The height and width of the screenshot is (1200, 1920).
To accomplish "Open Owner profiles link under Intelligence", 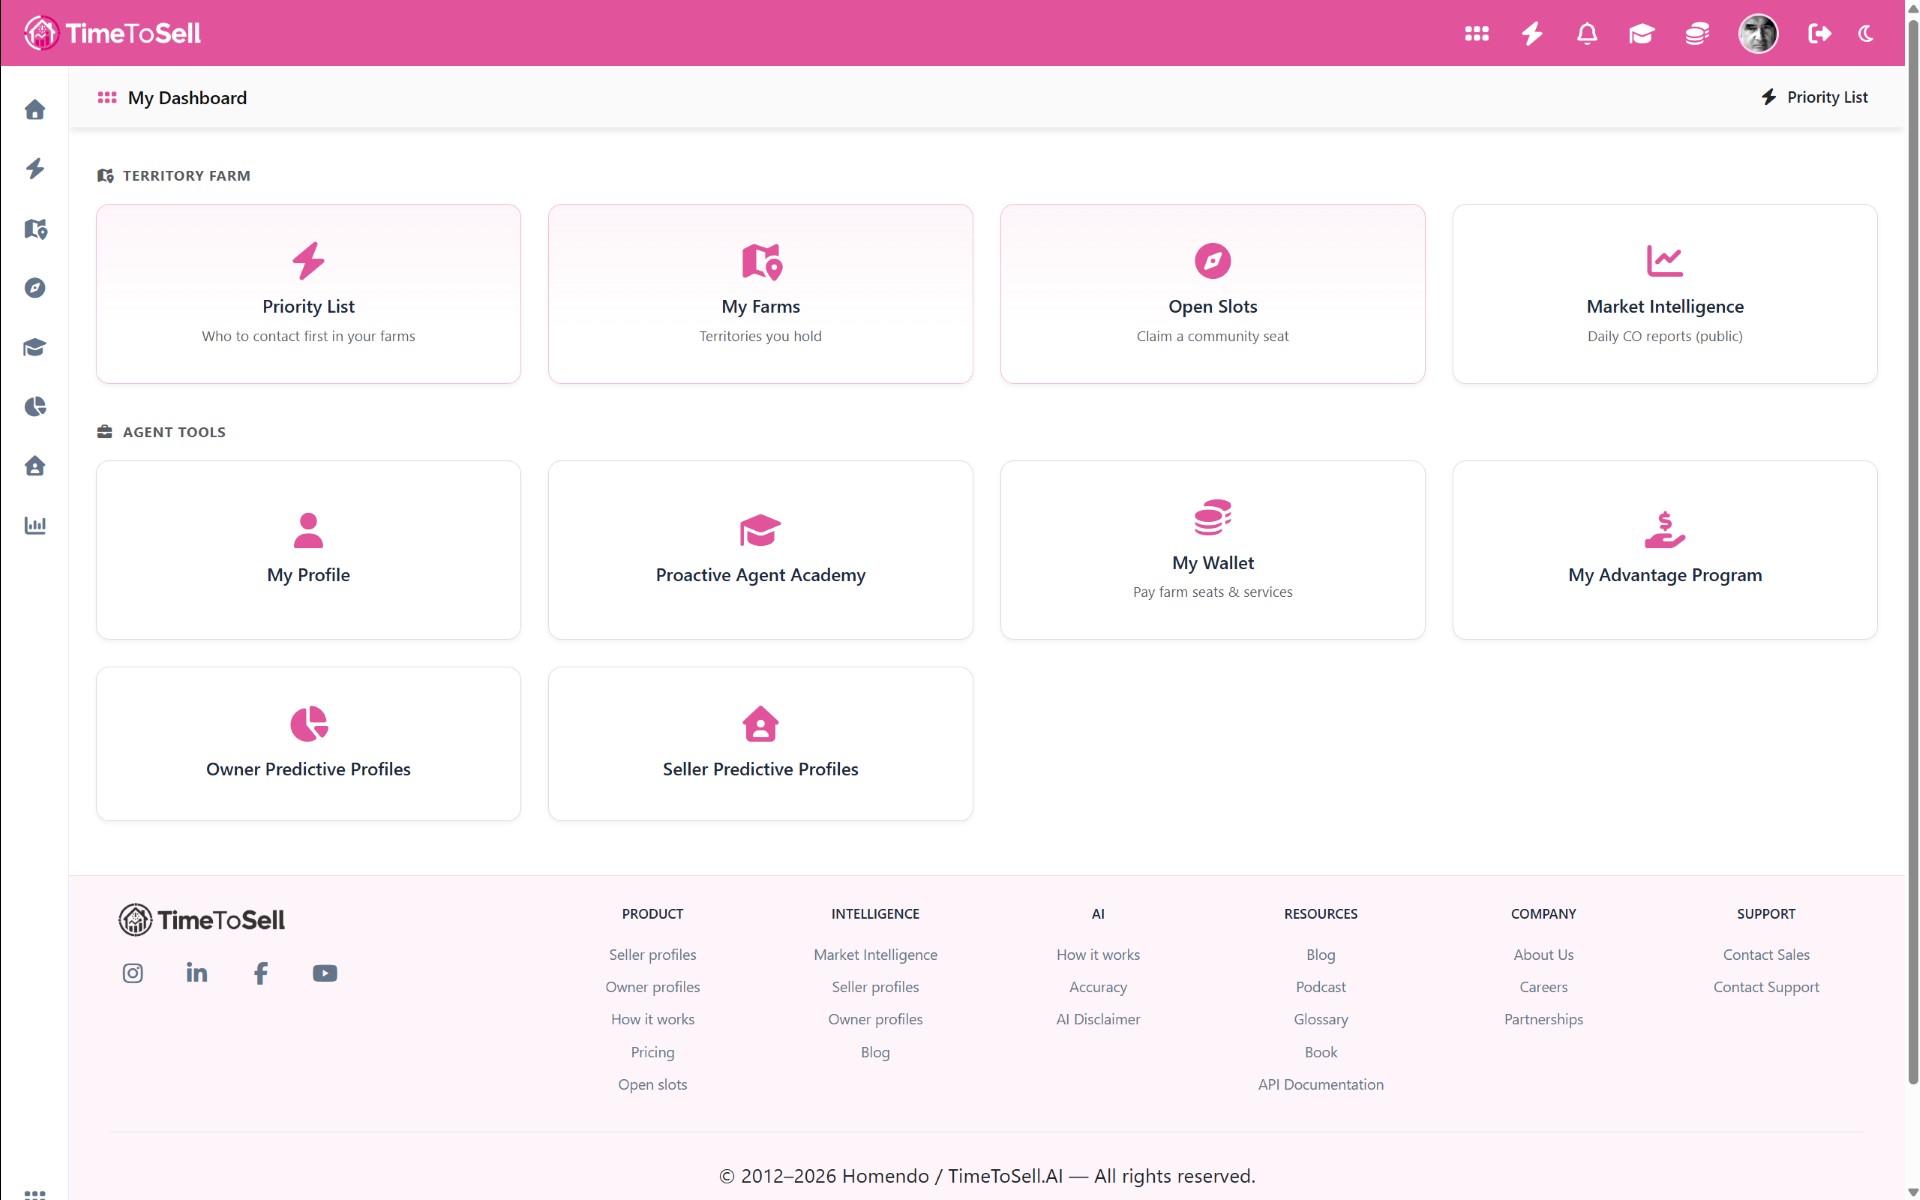I will pos(875,1019).
